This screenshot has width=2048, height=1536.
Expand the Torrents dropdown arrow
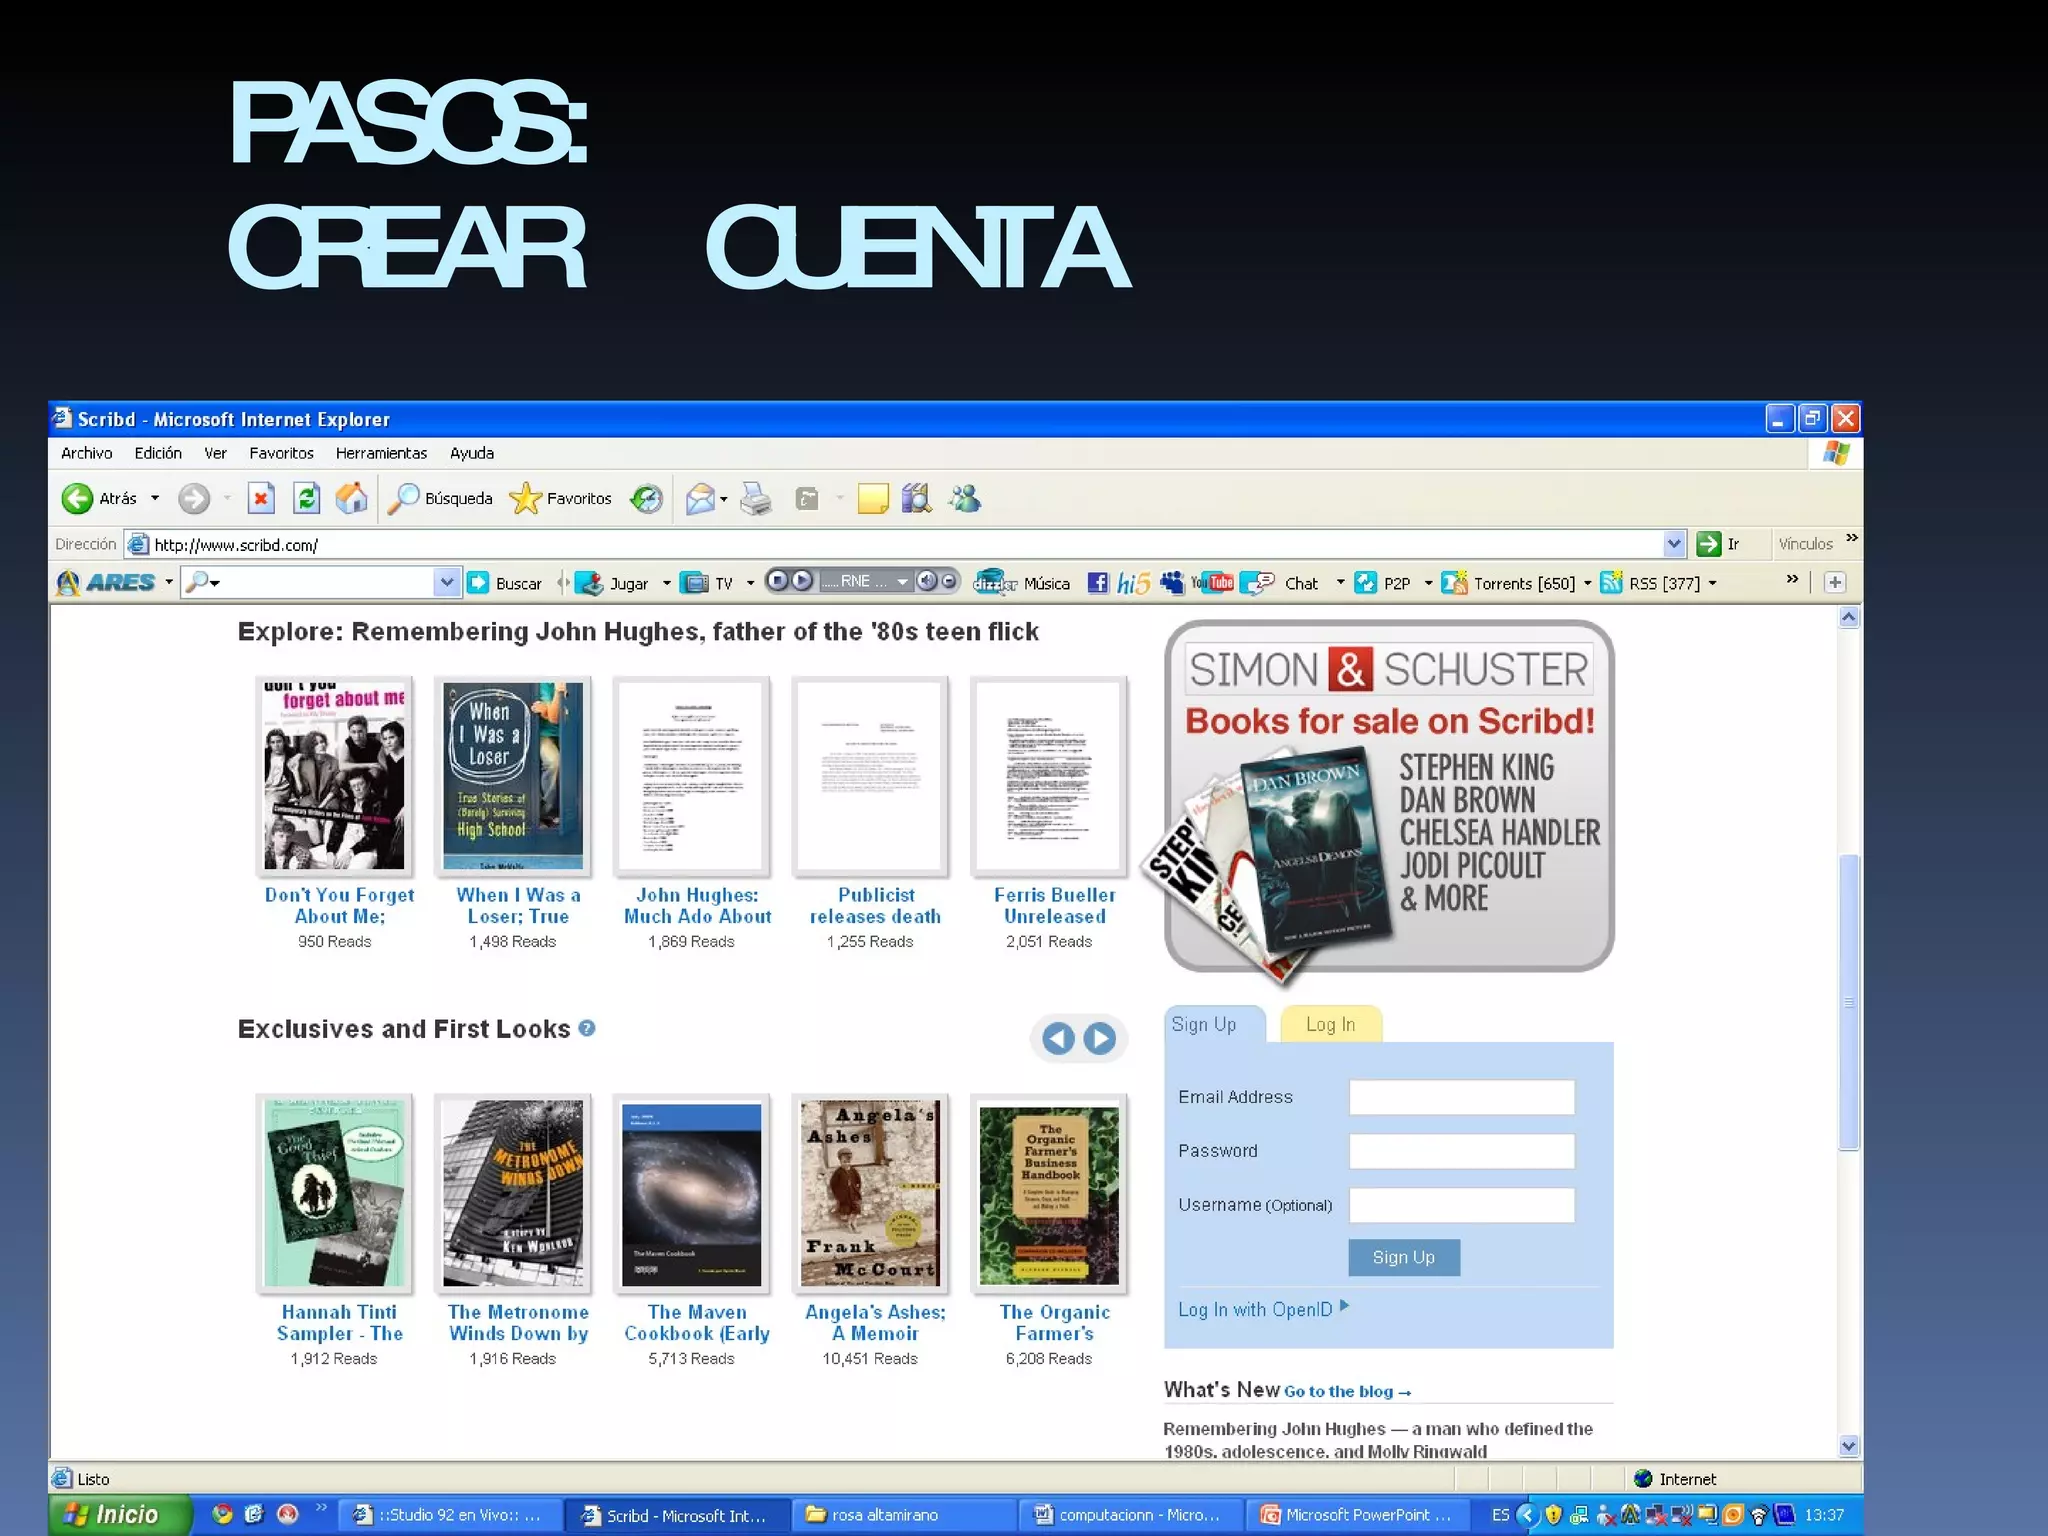point(1588,583)
